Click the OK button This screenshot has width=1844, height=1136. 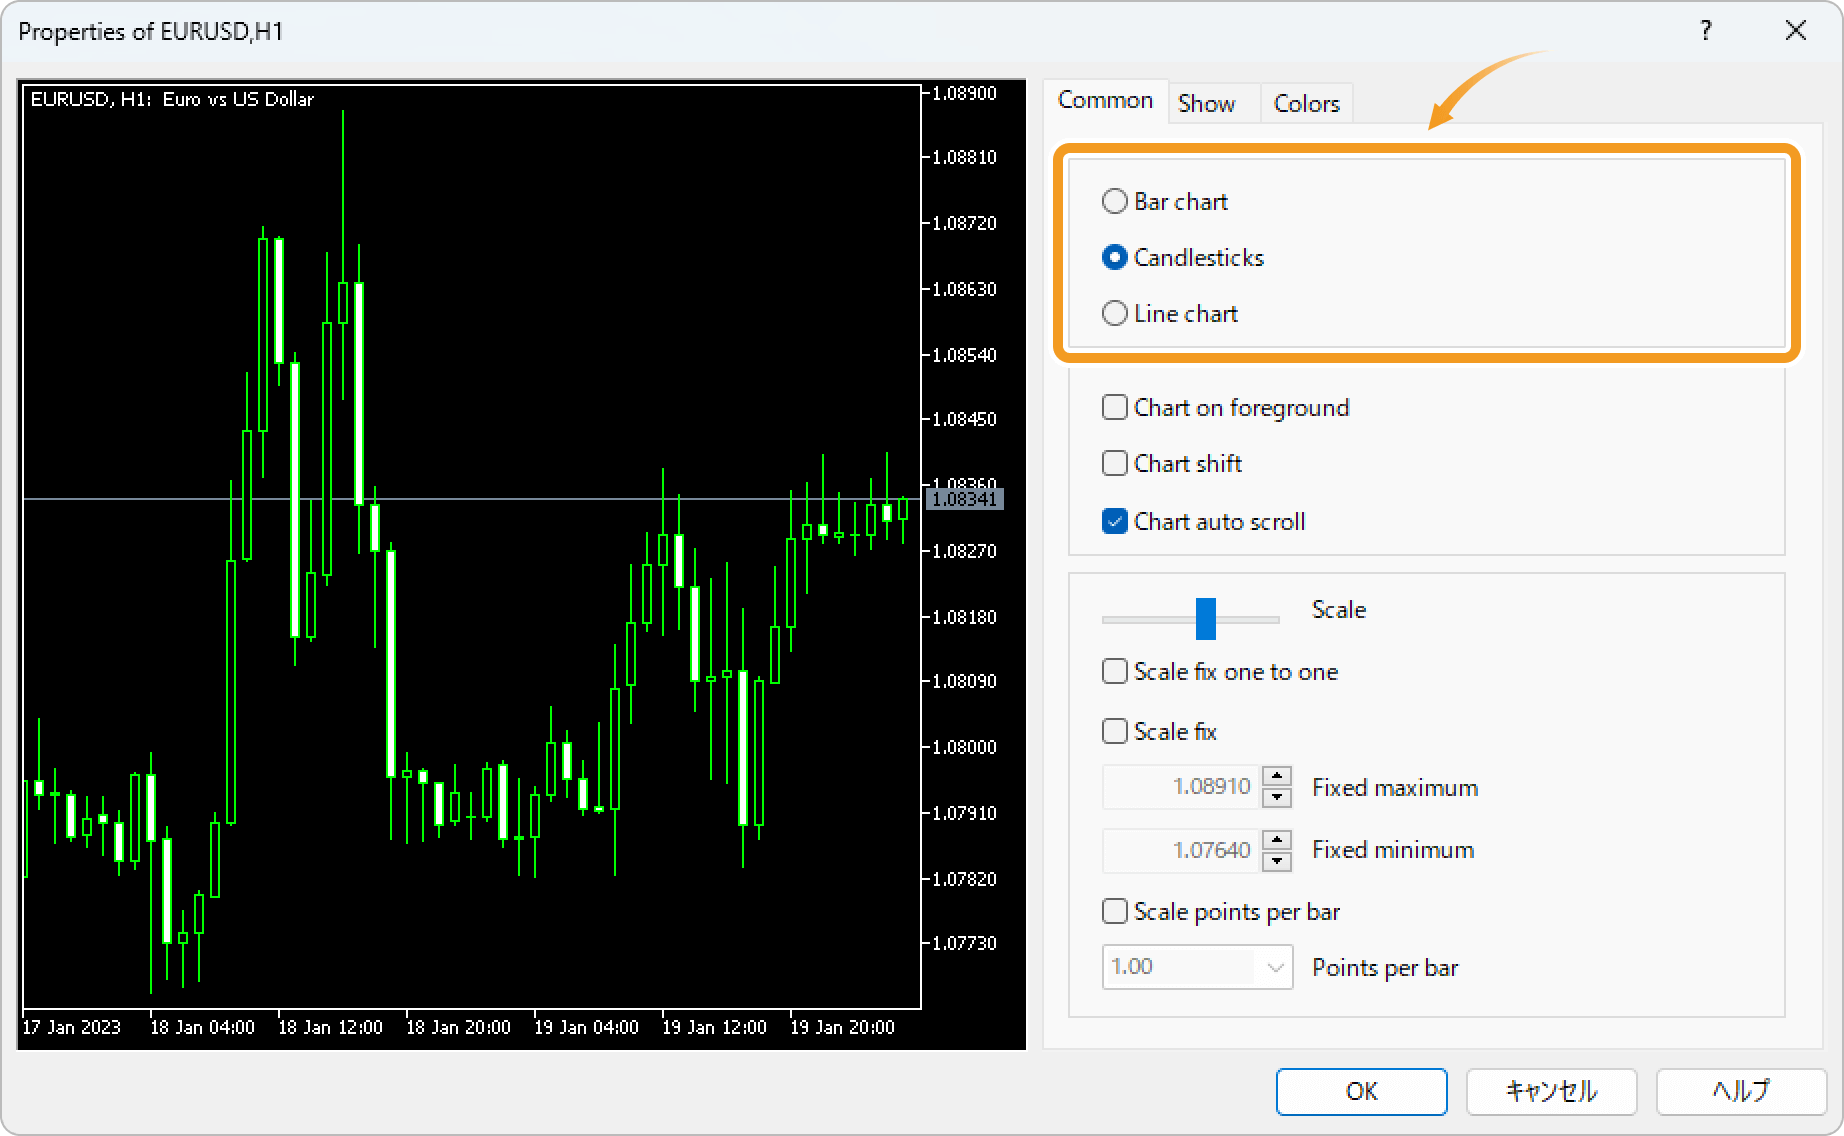(1361, 1091)
